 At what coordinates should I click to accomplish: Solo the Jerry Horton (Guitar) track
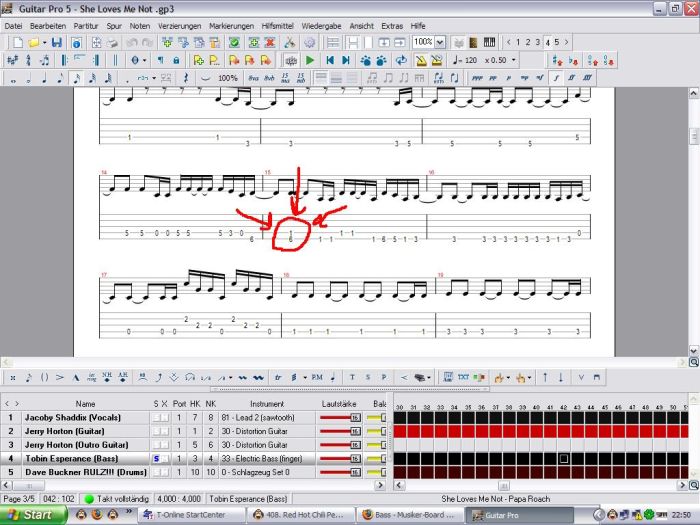click(x=156, y=432)
